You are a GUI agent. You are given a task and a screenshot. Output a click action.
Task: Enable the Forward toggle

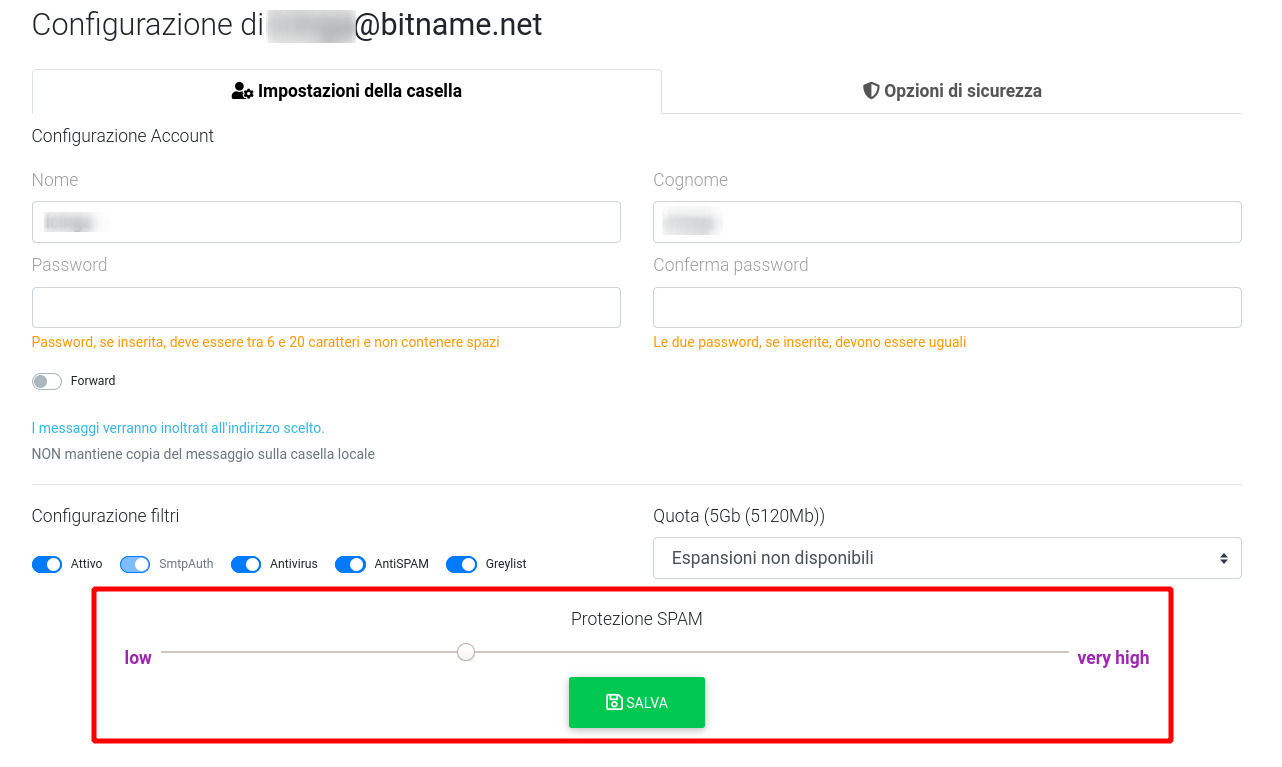click(x=47, y=381)
